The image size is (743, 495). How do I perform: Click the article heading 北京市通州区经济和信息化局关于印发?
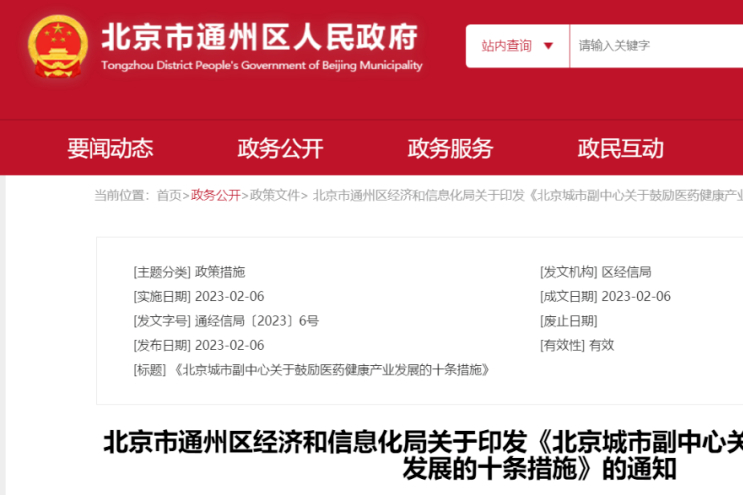click(423, 455)
